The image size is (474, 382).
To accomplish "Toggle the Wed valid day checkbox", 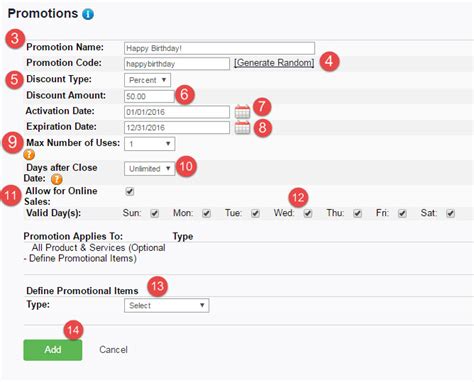I will click(x=308, y=213).
